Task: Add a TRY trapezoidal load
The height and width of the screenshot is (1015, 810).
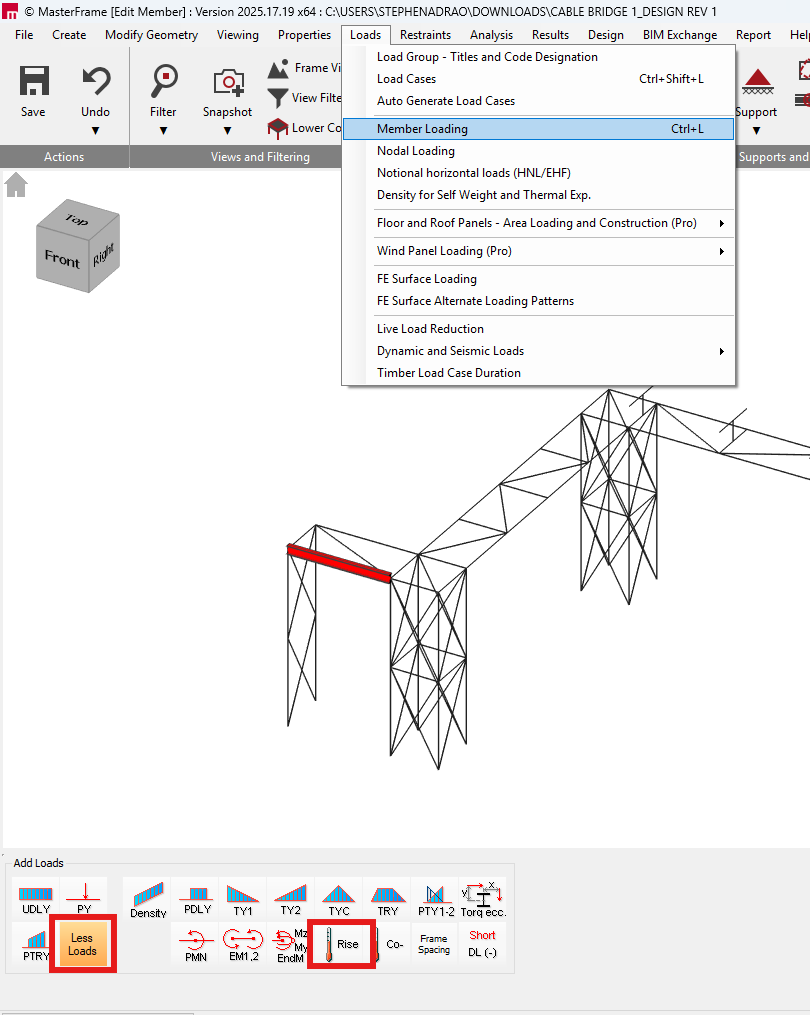Action: (388, 898)
